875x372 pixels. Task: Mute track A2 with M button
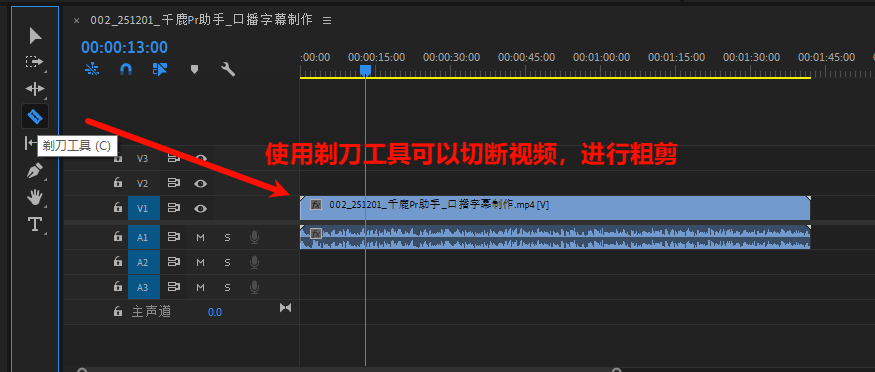click(200, 263)
